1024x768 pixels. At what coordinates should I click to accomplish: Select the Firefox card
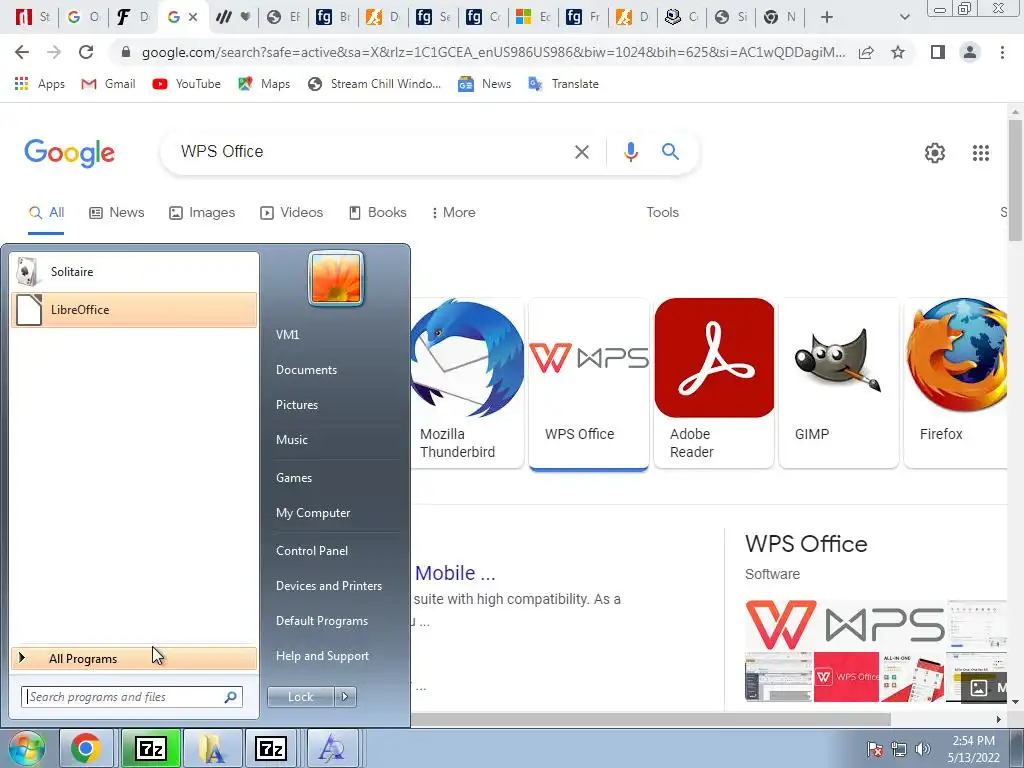click(x=956, y=383)
